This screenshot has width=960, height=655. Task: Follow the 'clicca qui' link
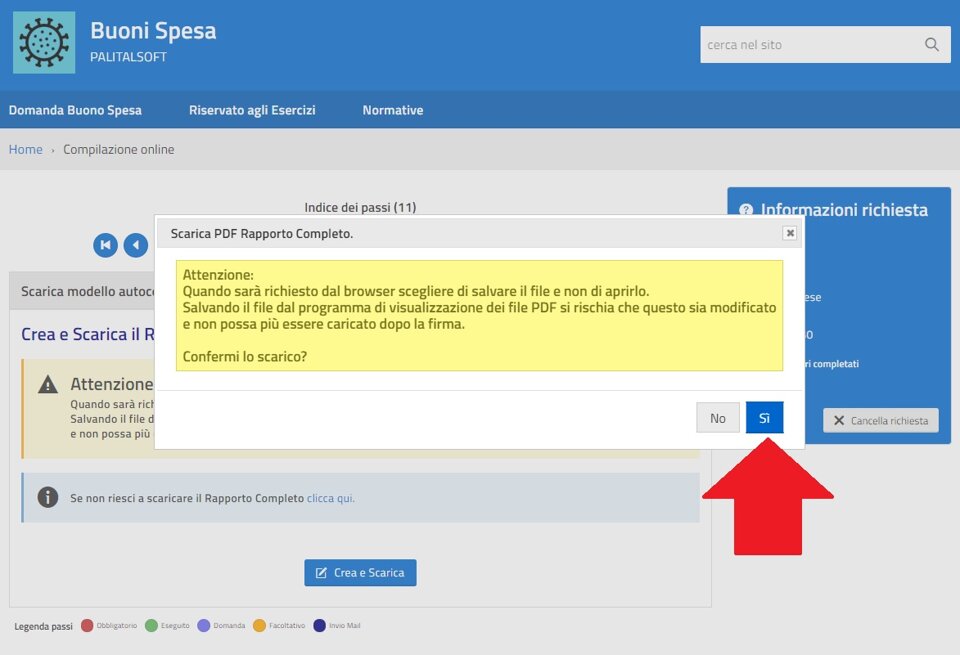click(x=330, y=498)
